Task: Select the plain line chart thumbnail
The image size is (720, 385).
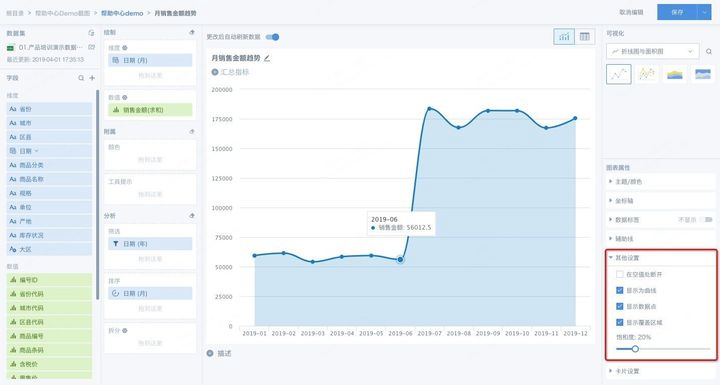Action: point(619,74)
